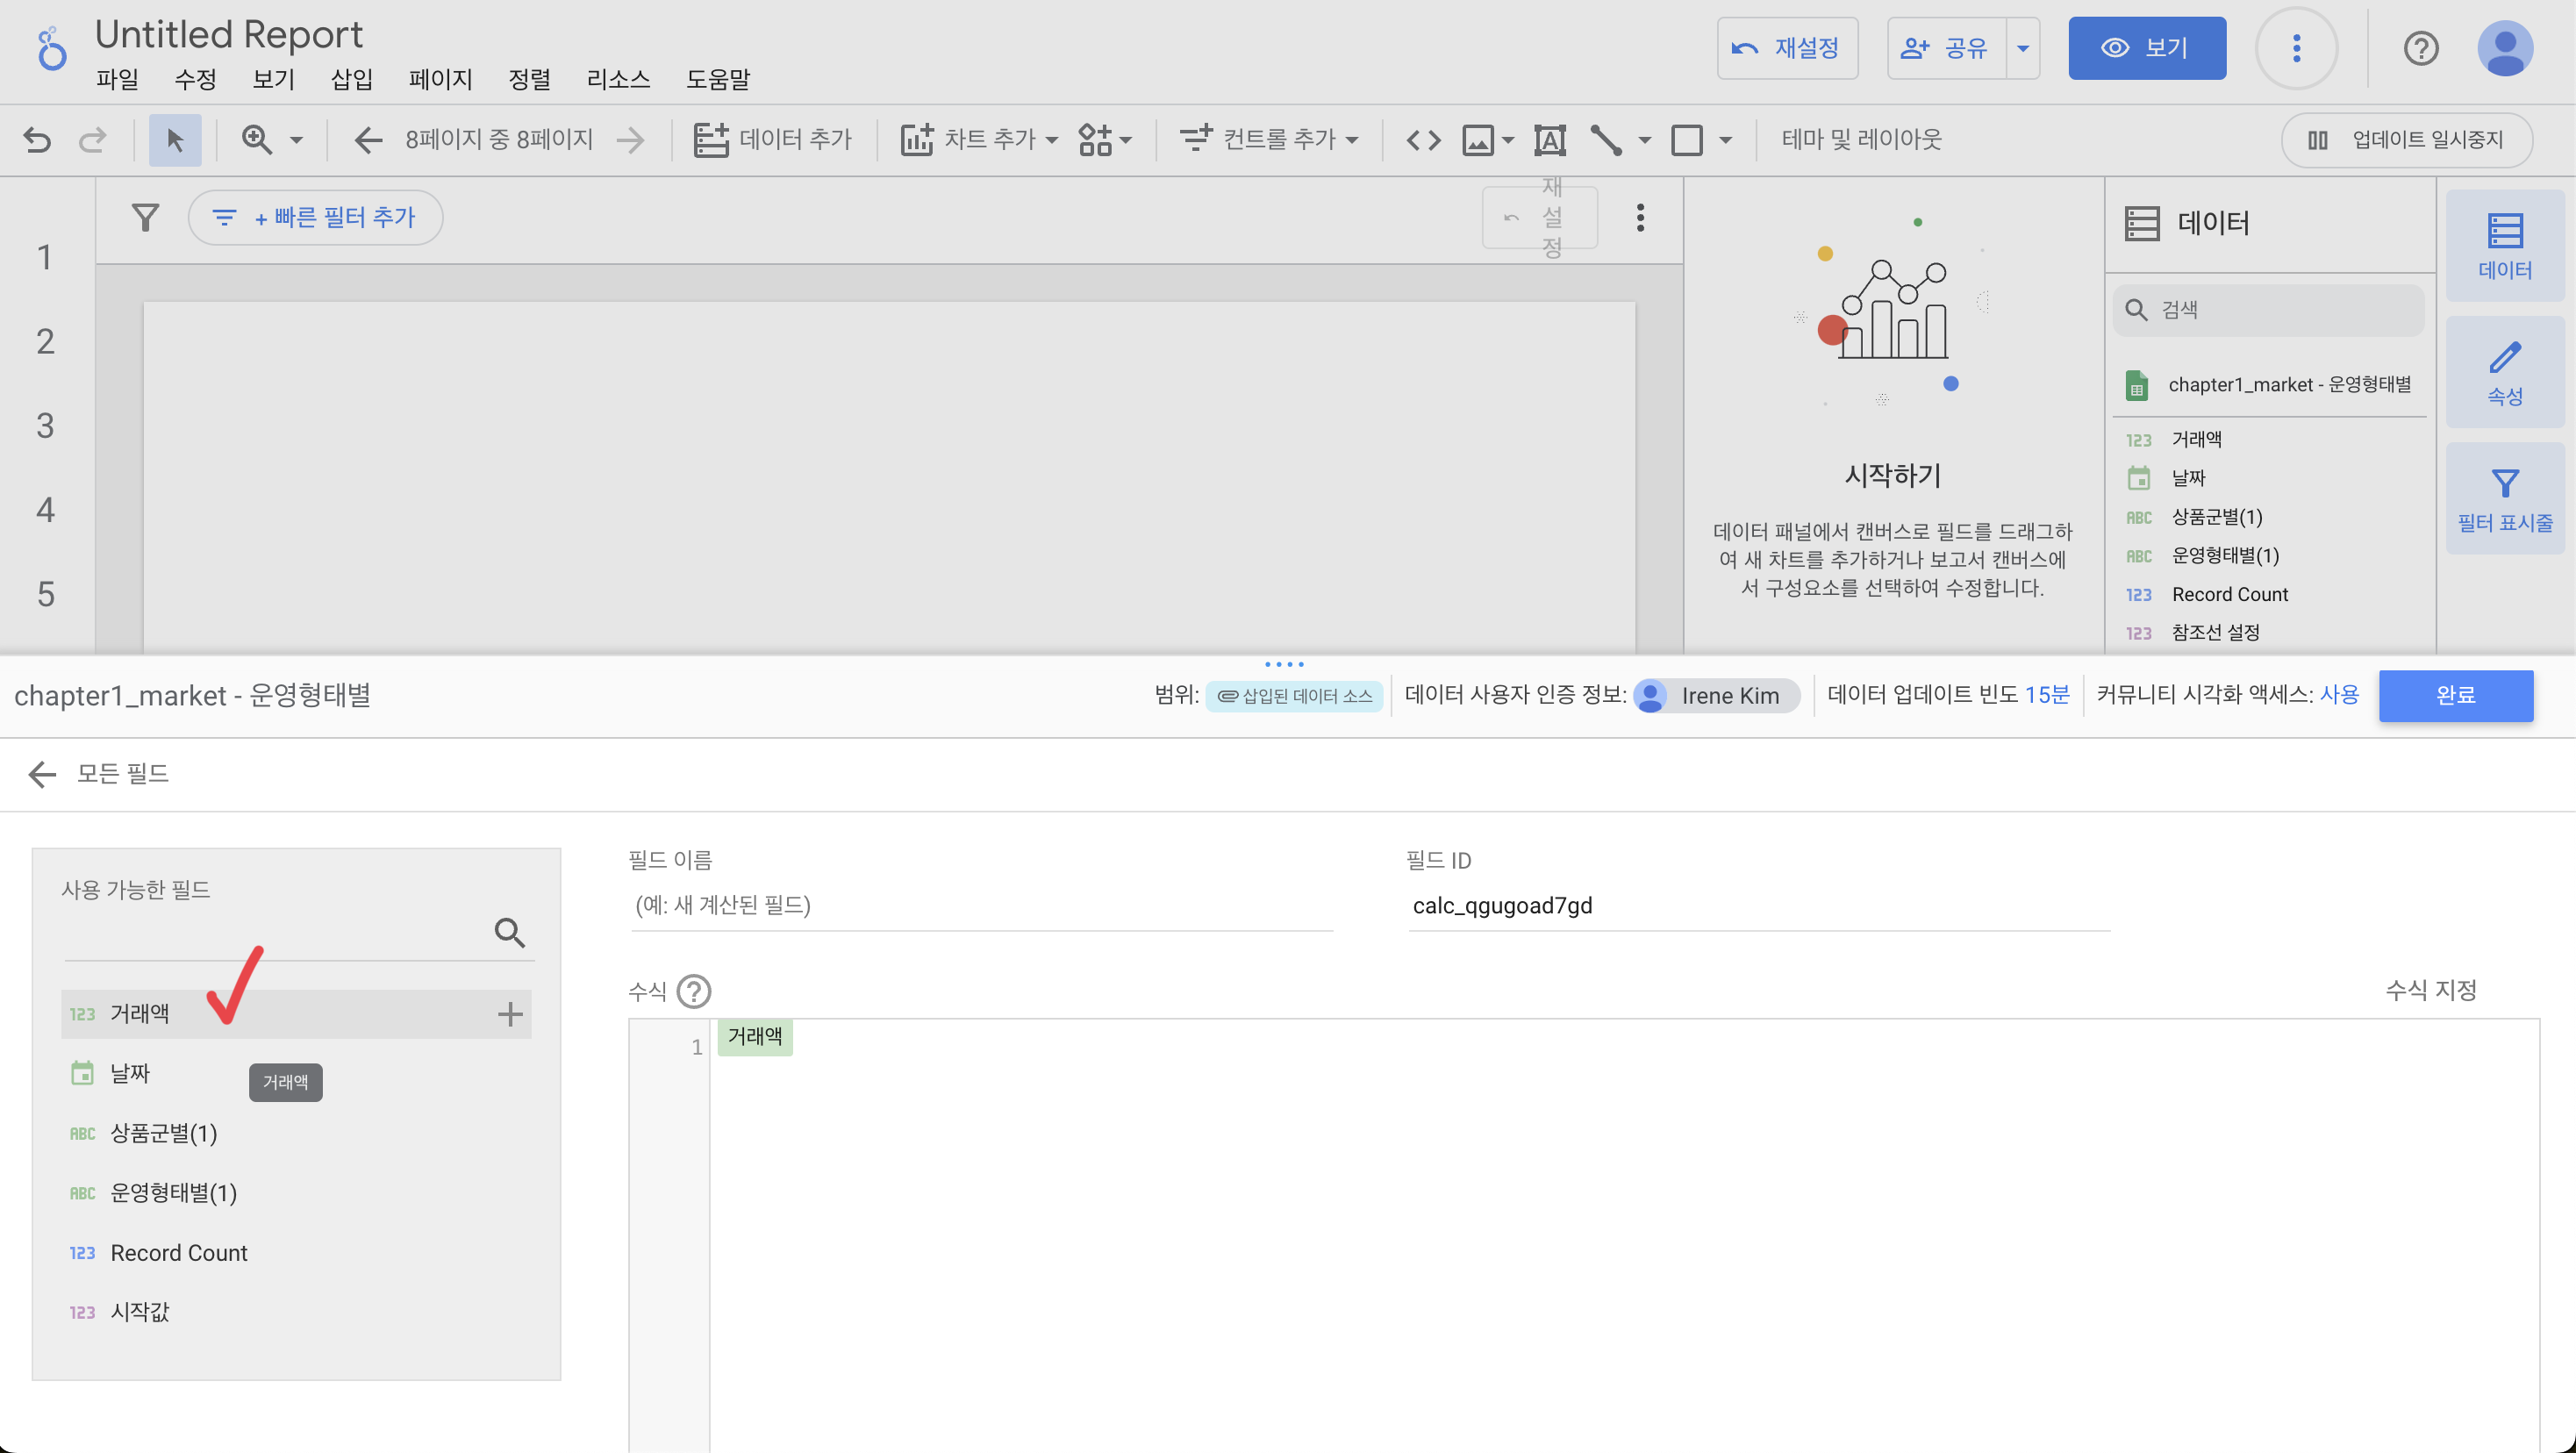Click the undo arrow in toolbar

click(37, 139)
